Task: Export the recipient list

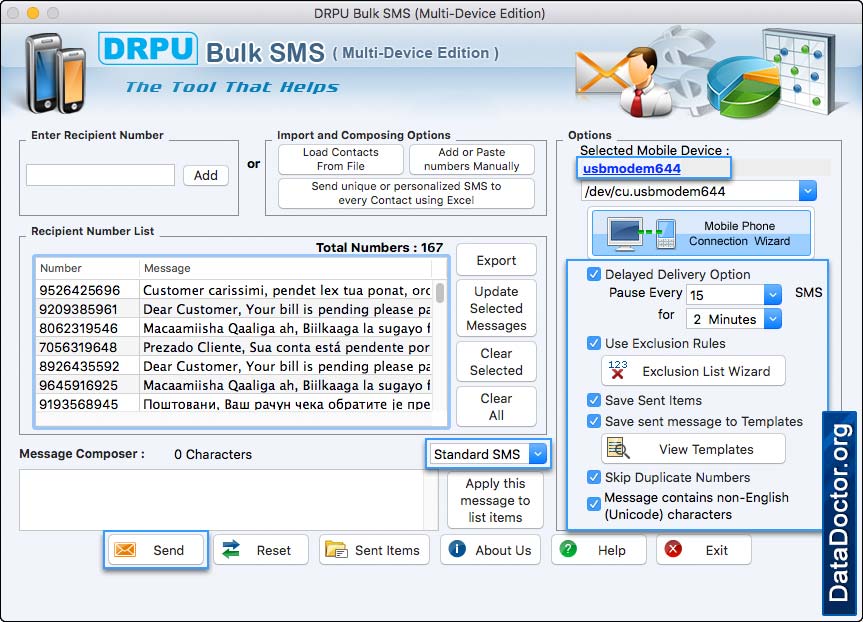Action: coord(496,260)
